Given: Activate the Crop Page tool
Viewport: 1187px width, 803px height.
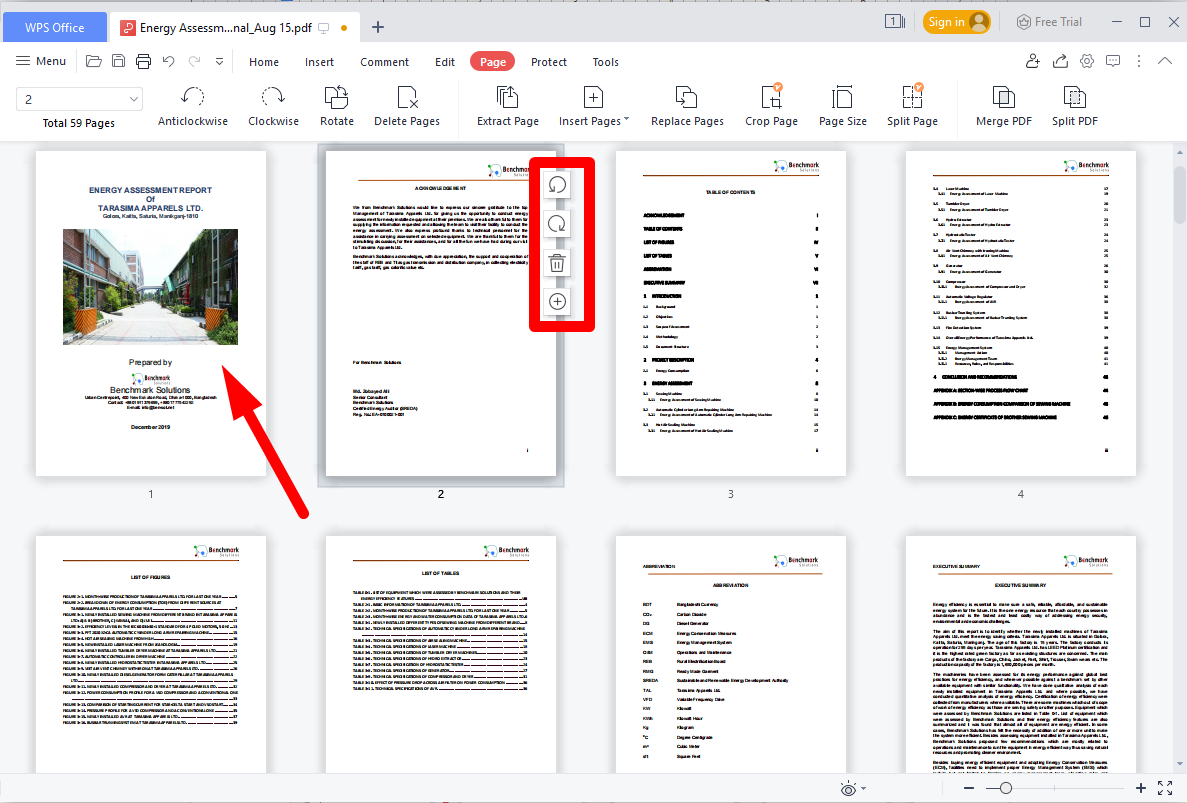Looking at the screenshot, I should (771, 107).
